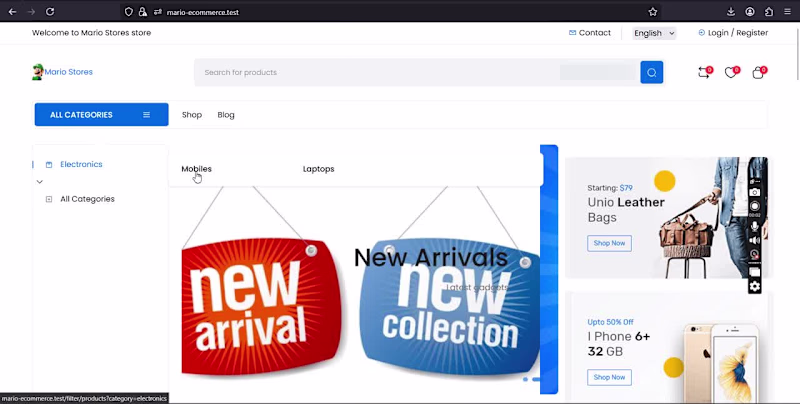This screenshot has width=800, height=404.
Task: Click the first carousel slider dot
Action: 525,379
